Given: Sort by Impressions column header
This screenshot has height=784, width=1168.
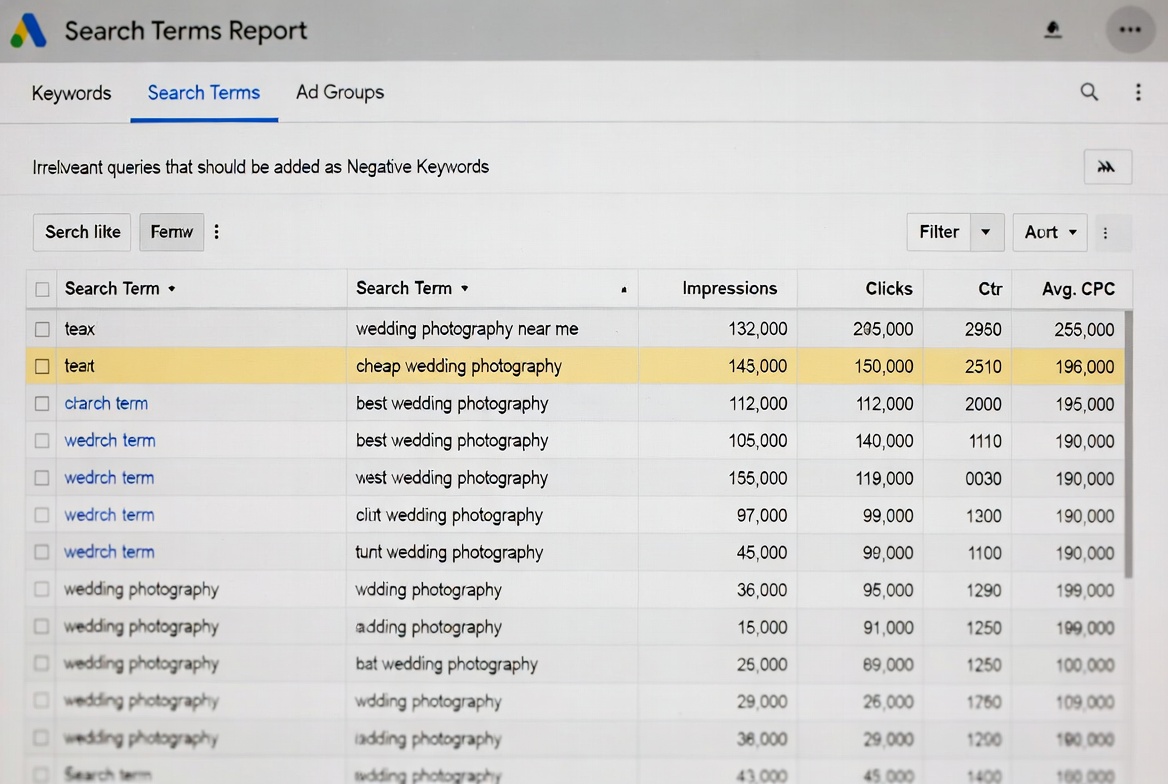Looking at the screenshot, I should click(x=729, y=288).
